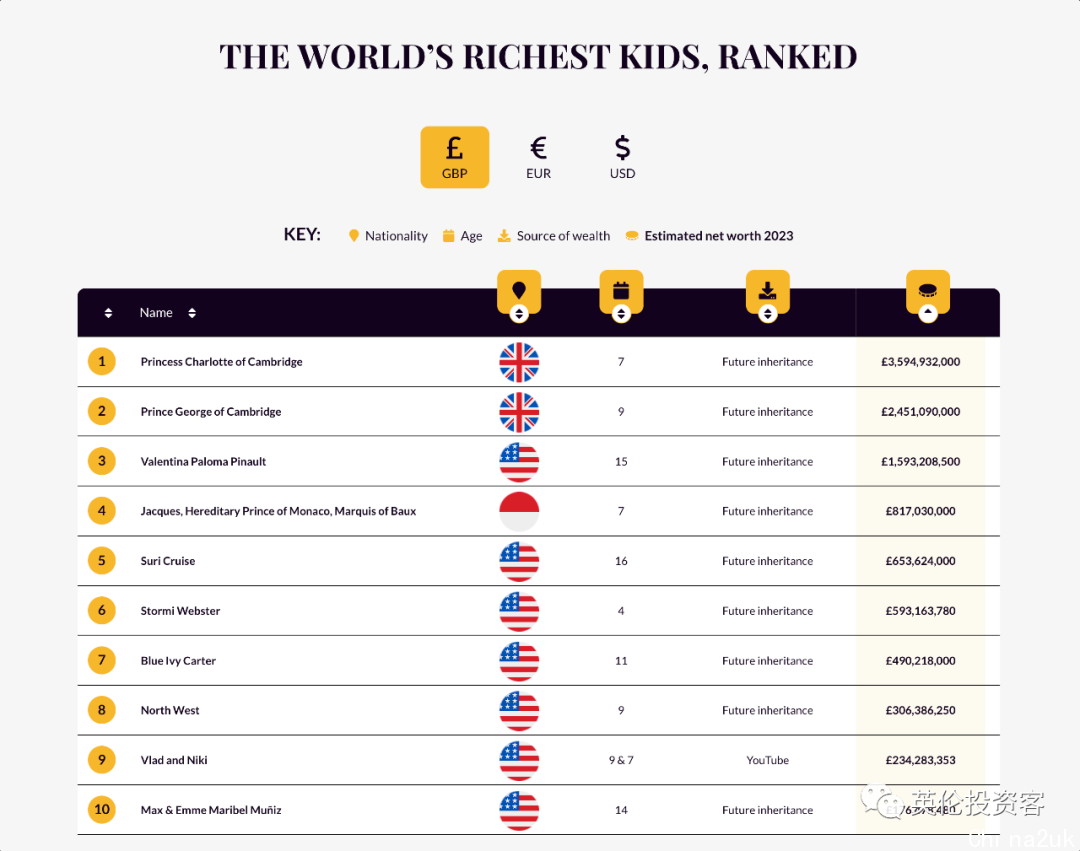Image resolution: width=1080 pixels, height=851 pixels.
Task: Click the Name column header label
Action: point(156,313)
